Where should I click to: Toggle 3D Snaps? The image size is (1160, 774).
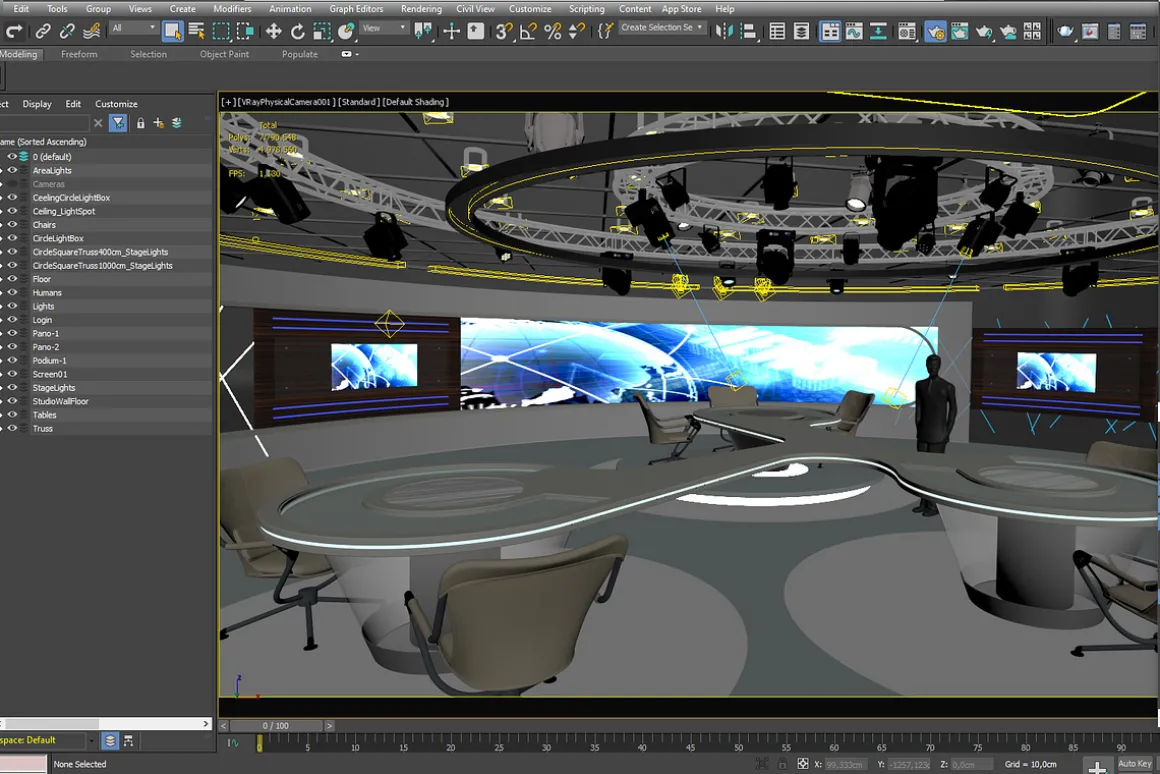[504, 31]
